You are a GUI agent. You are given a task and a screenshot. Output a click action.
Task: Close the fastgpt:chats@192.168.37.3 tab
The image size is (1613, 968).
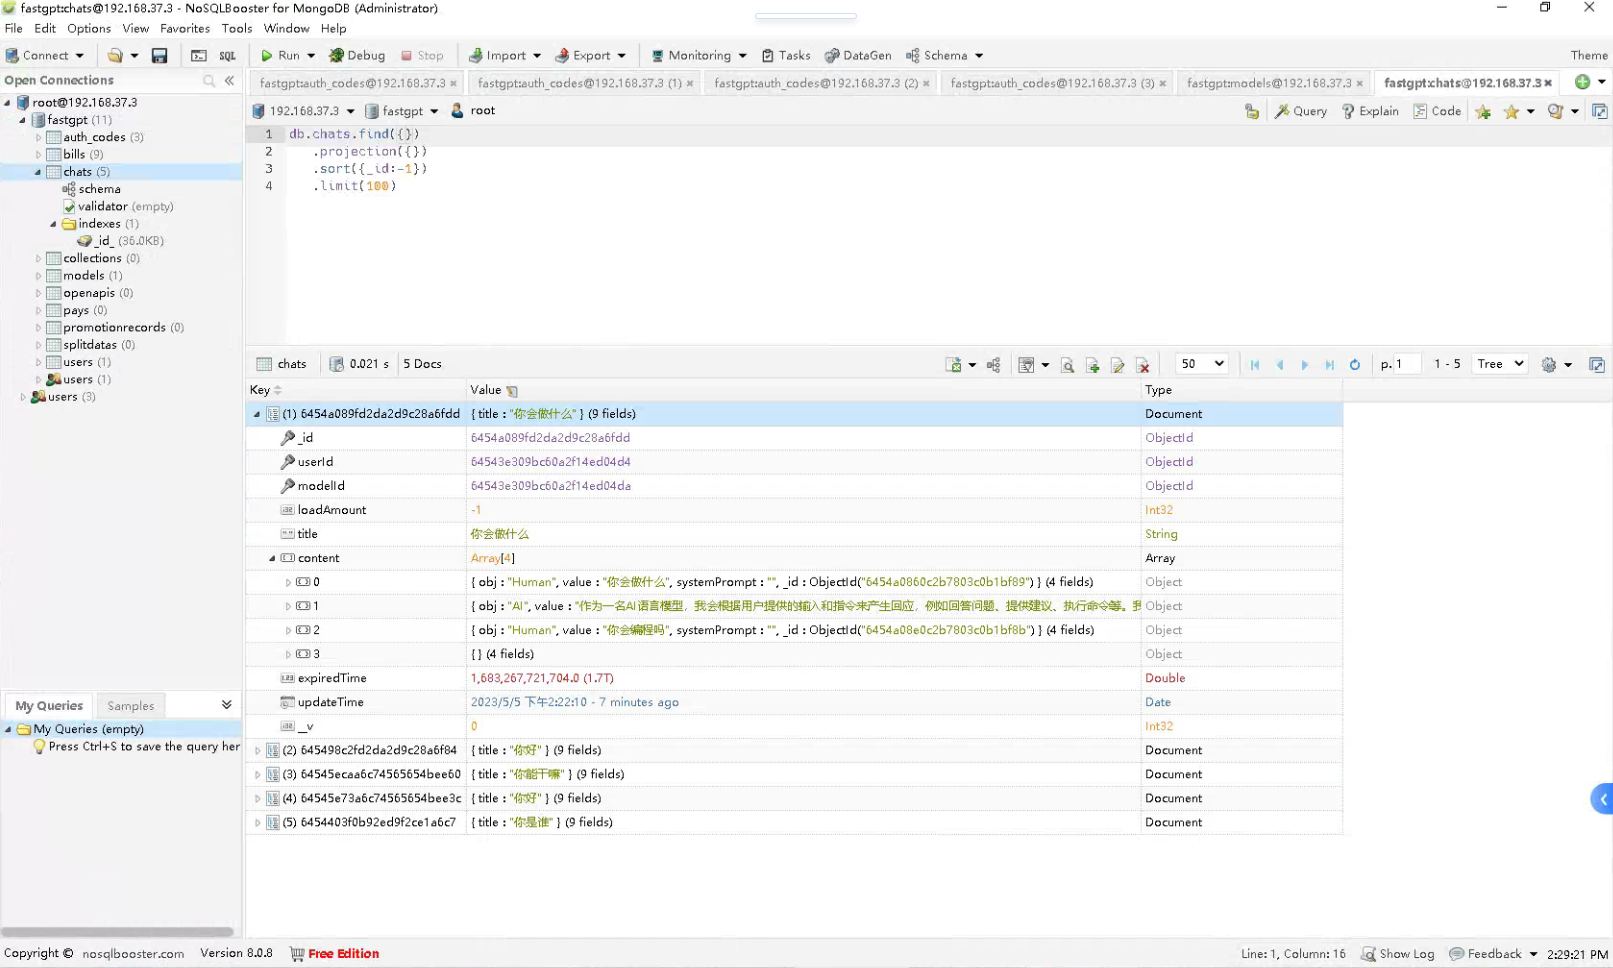click(1548, 83)
